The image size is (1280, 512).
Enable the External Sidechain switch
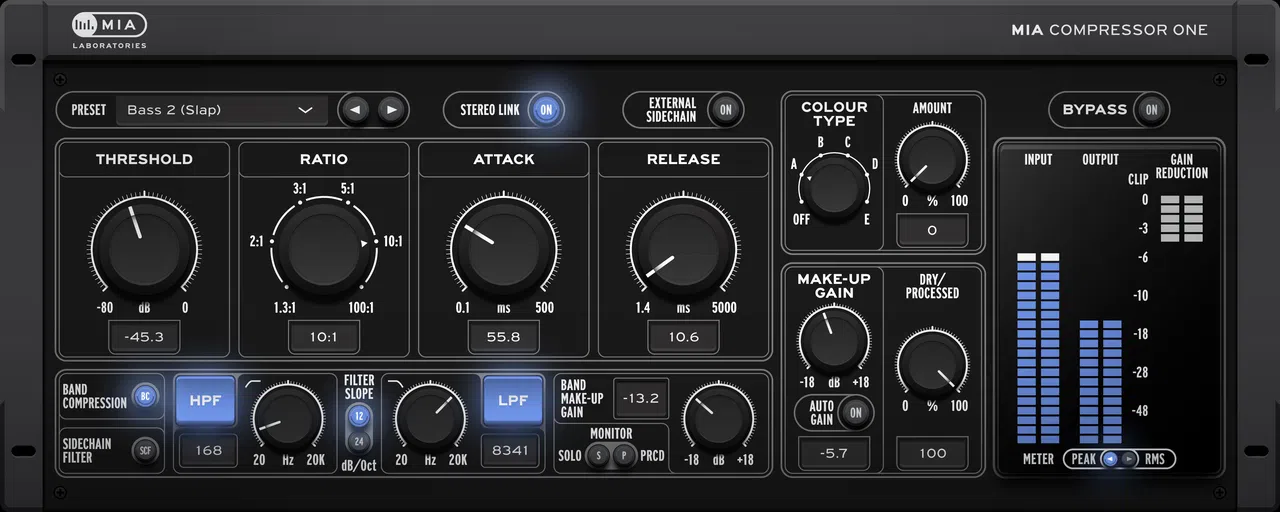coord(725,110)
